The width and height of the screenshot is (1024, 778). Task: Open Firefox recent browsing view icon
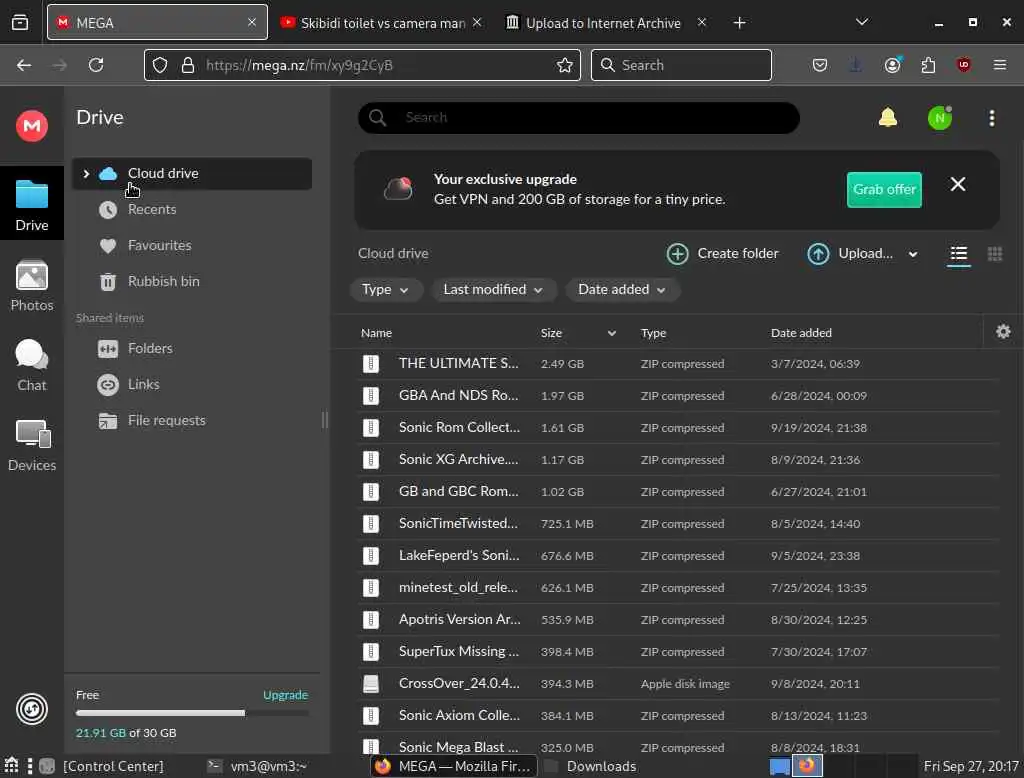(20, 23)
